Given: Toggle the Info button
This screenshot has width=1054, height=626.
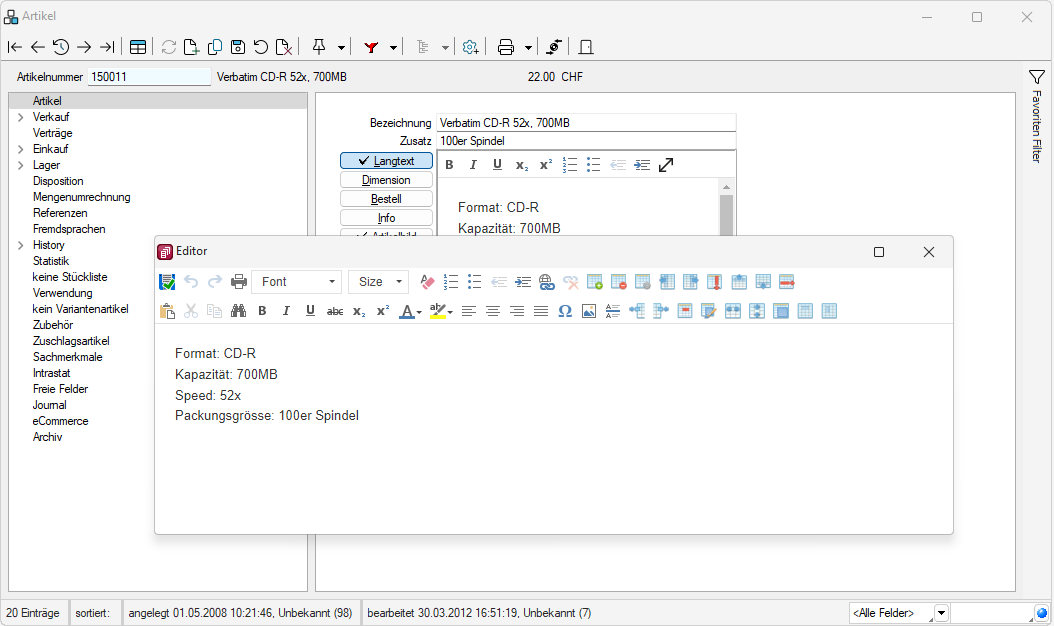Looking at the screenshot, I should pos(387,217).
